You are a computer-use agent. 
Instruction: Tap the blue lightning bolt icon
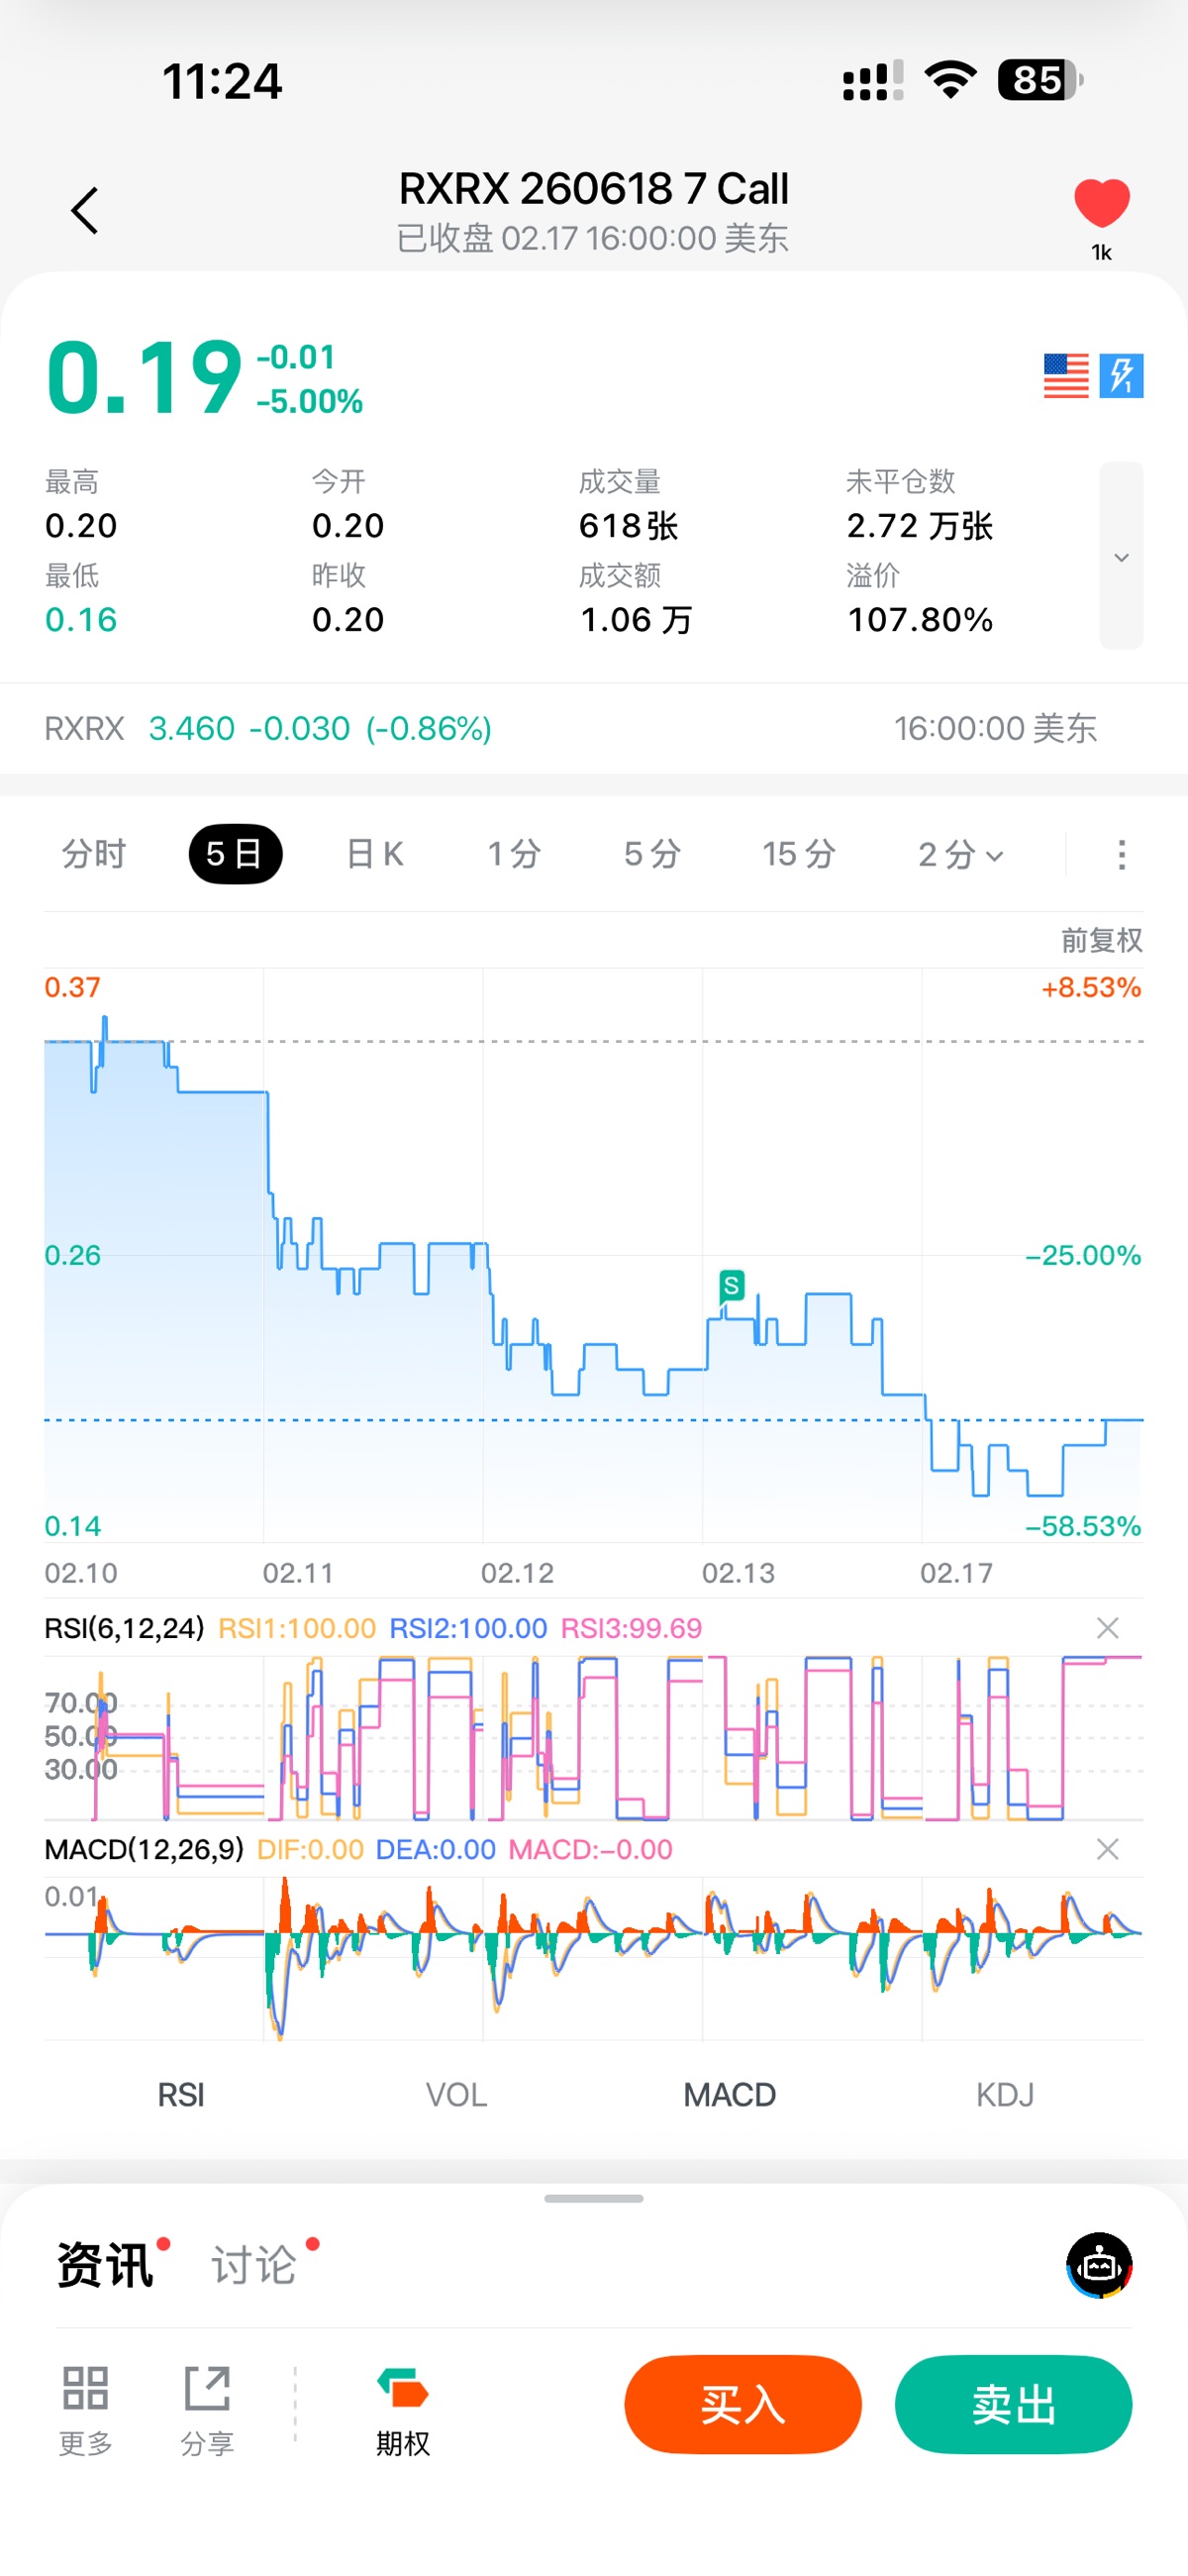[1121, 376]
